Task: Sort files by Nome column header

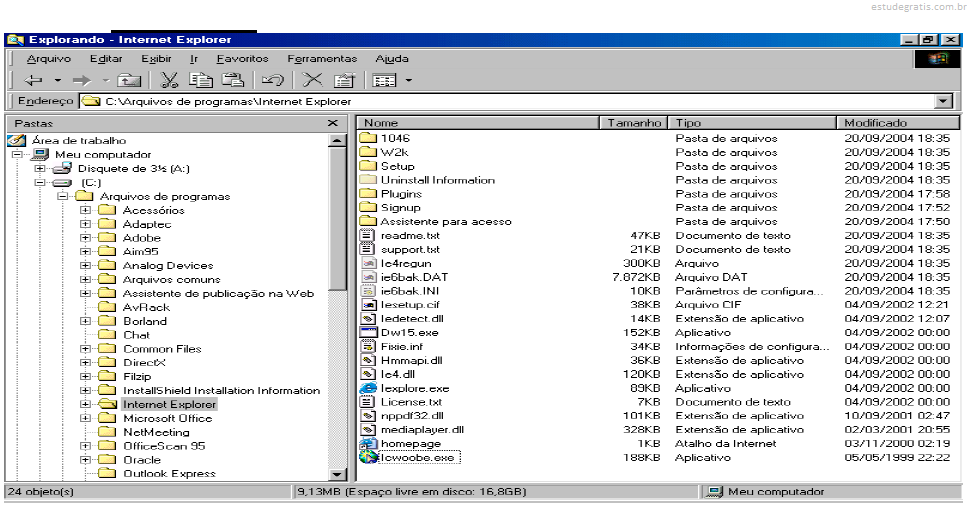Action: coord(478,123)
